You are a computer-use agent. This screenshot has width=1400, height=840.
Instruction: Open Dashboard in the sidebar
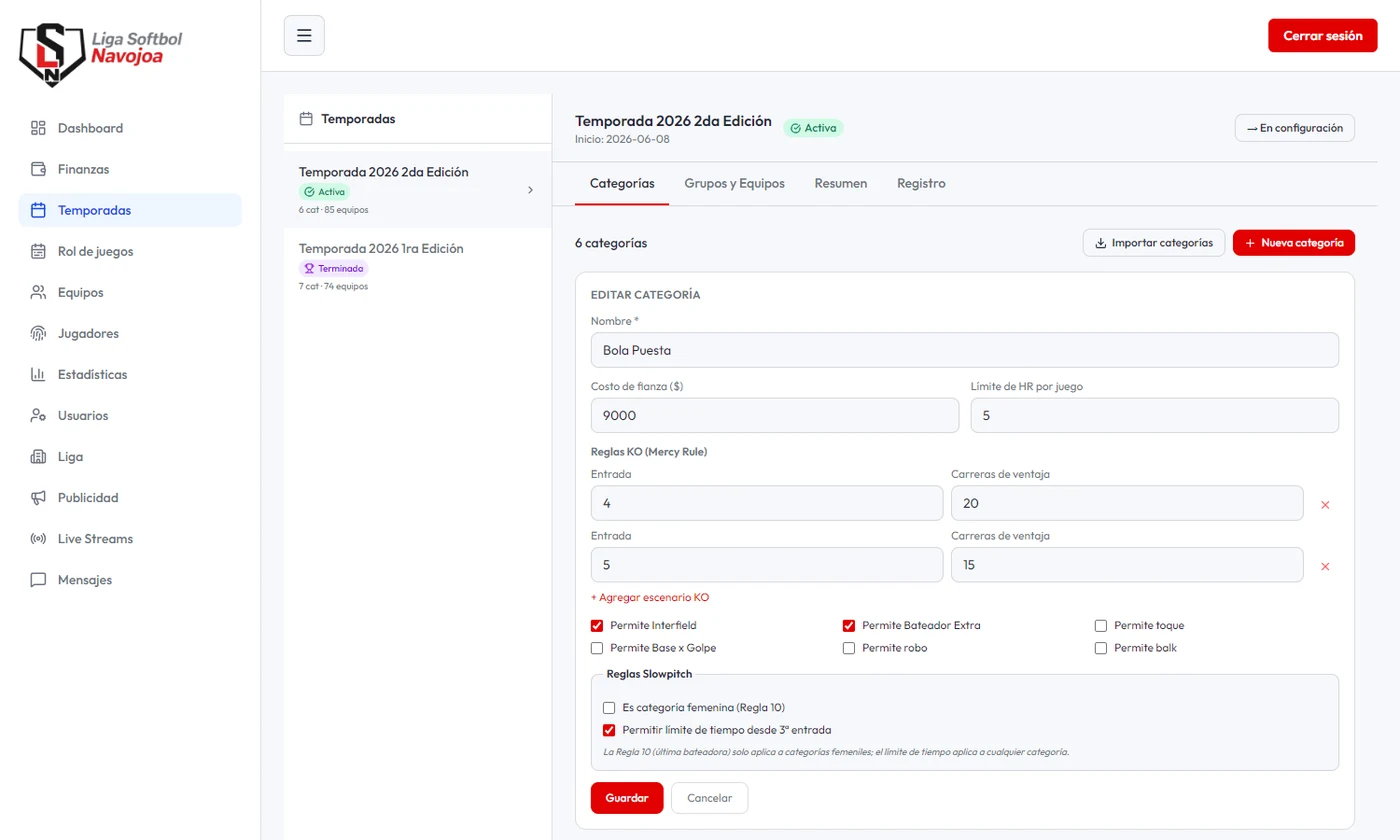tap(130, 128)
